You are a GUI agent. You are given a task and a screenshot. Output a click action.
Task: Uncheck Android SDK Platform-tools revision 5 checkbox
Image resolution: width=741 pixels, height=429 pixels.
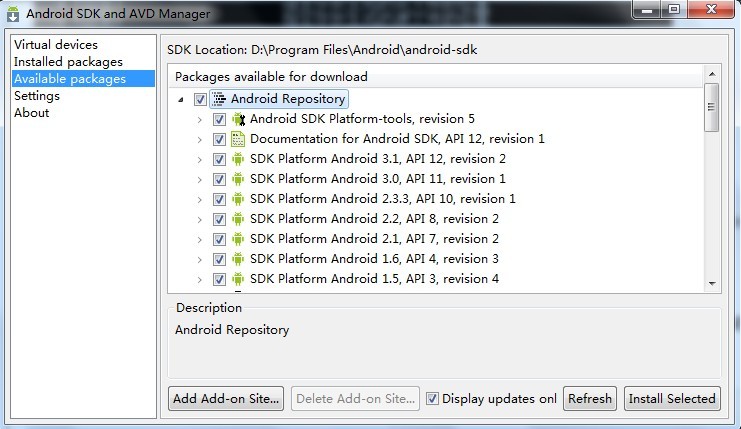pos(219,119)
